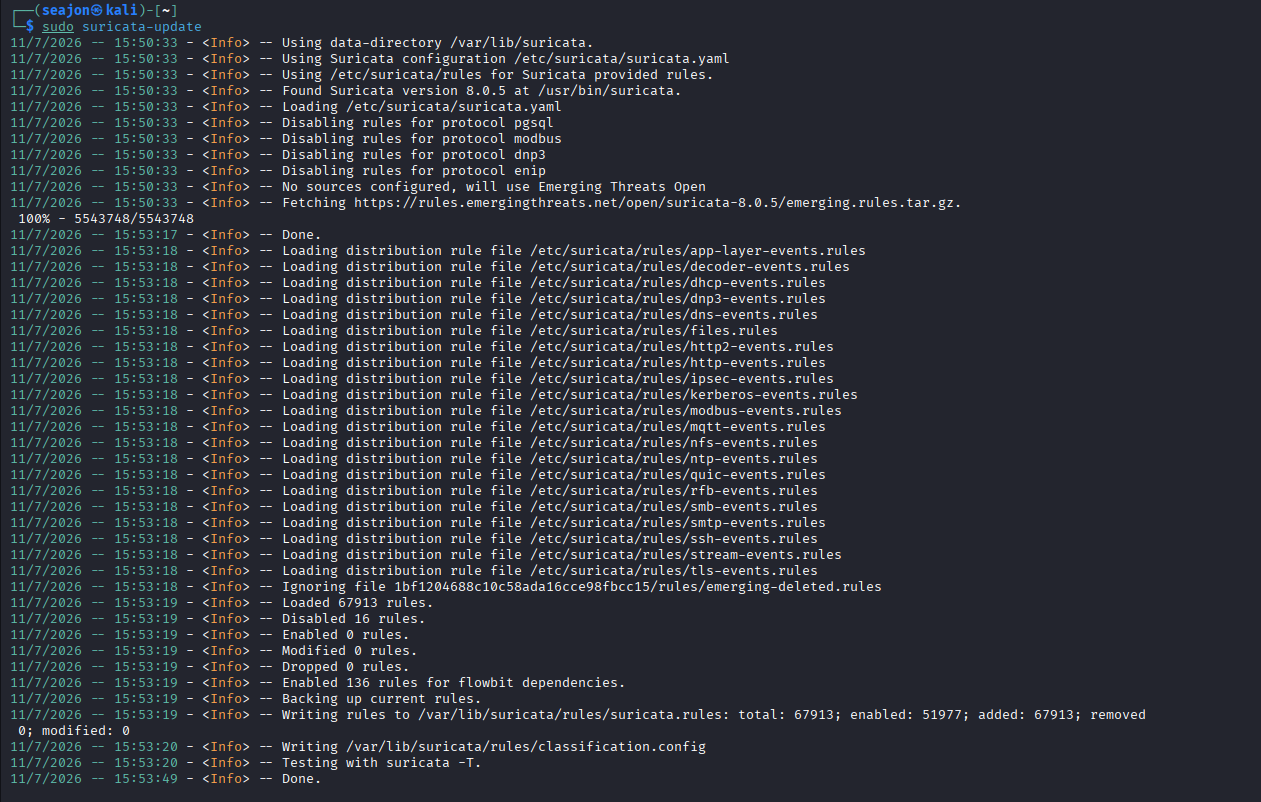Click the final 'Done.' message
The image size is (1261, 802).
[302, 778]
